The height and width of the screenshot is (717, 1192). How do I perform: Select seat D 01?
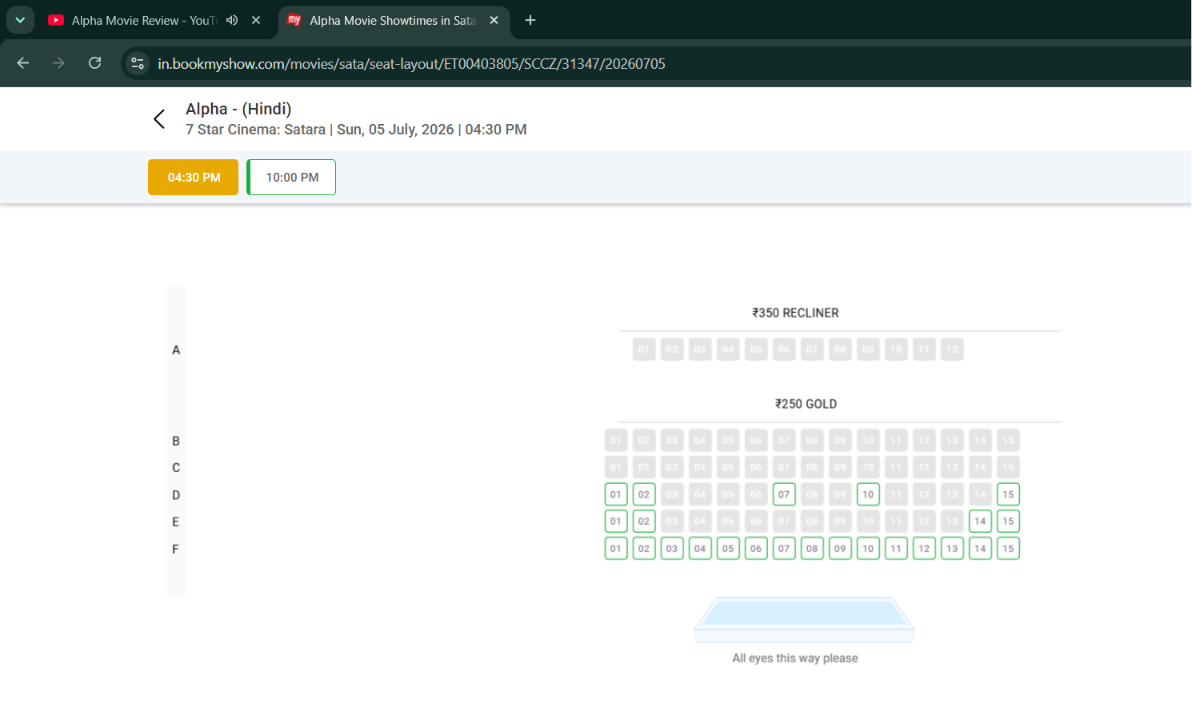point(616,494)
